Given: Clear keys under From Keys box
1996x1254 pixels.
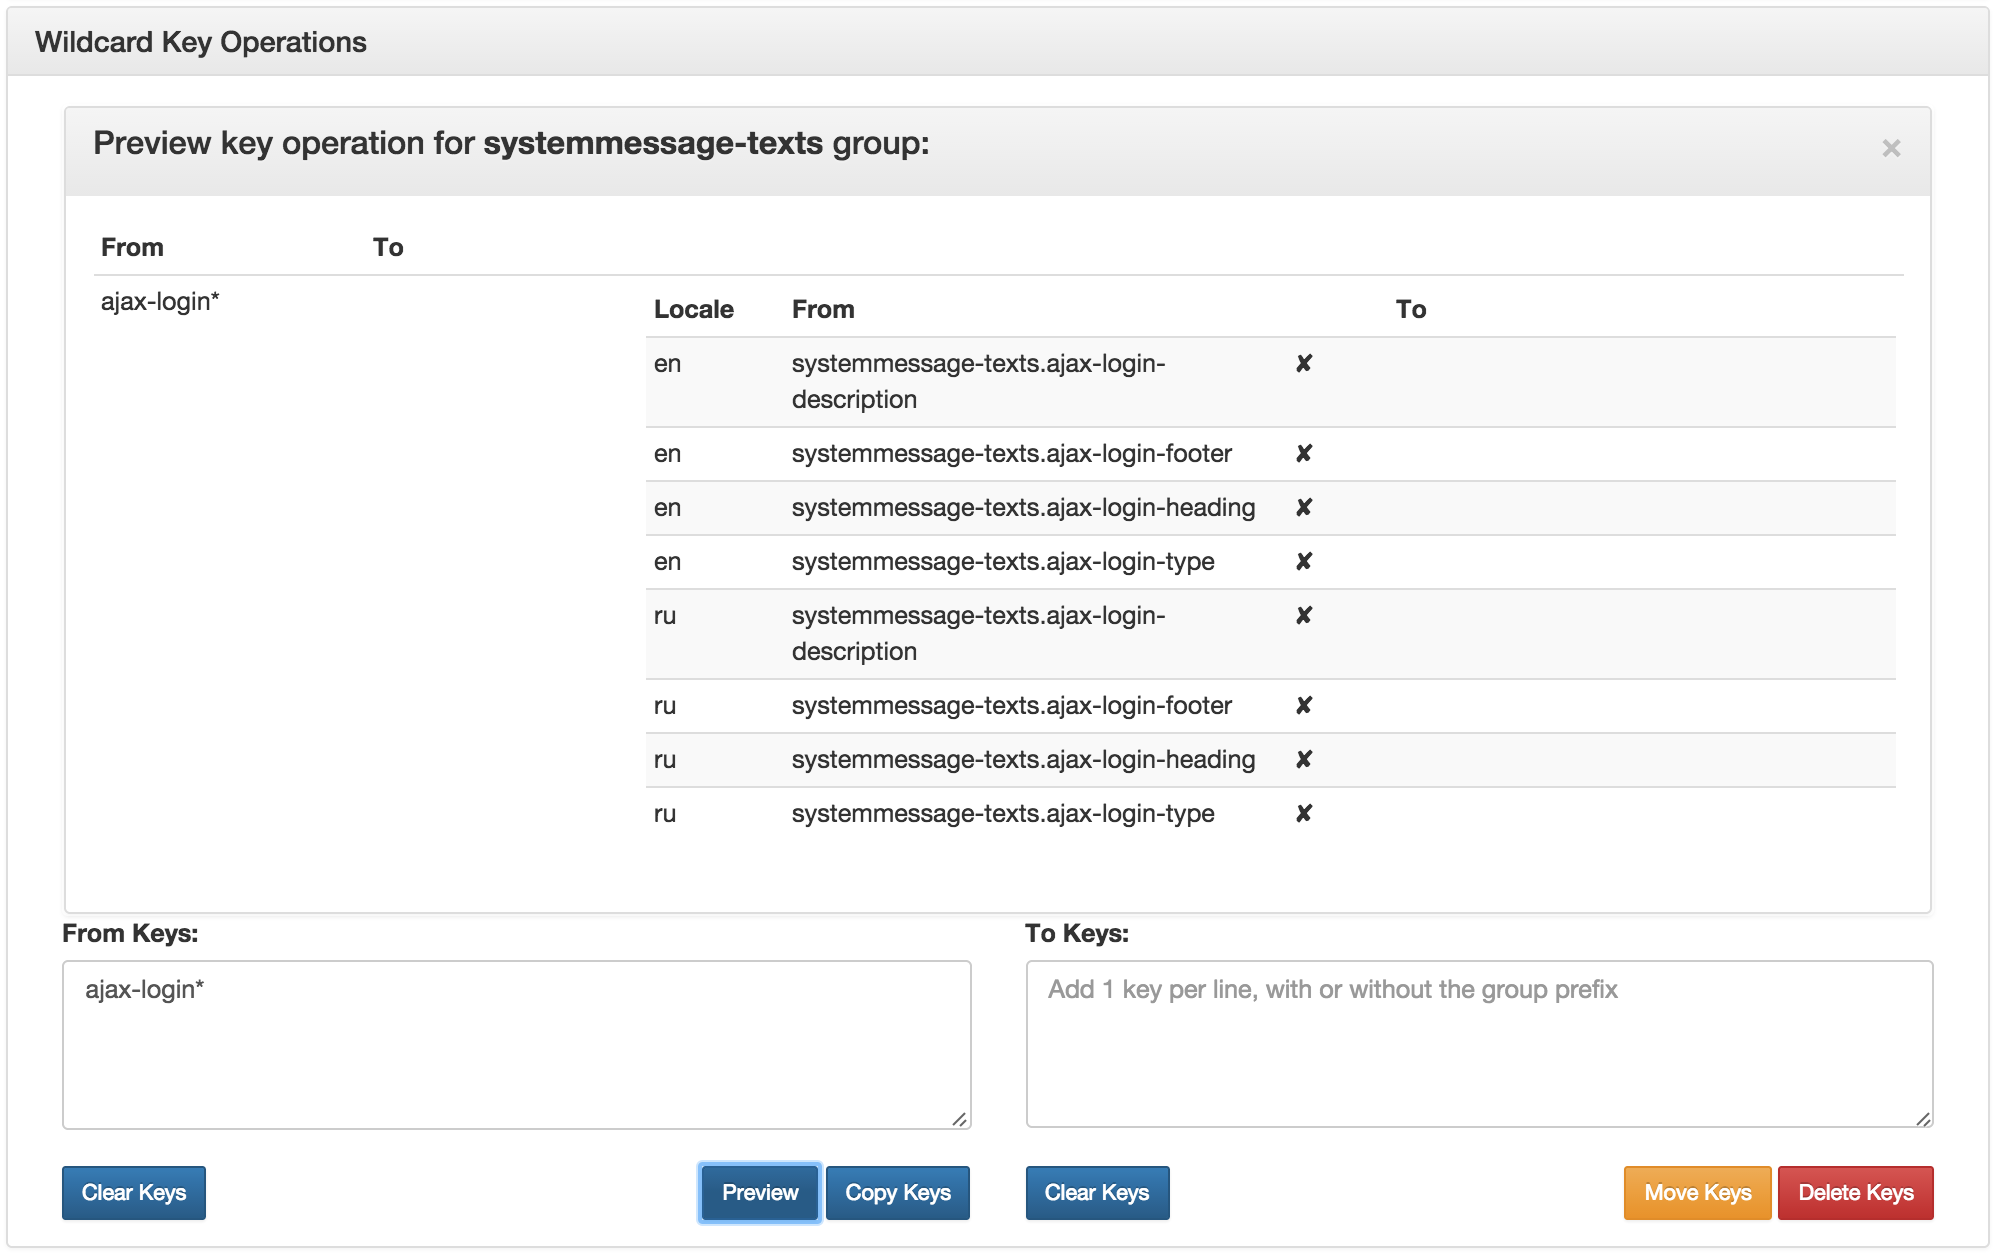Looking at the screenshot, I should pos(134,1193).
